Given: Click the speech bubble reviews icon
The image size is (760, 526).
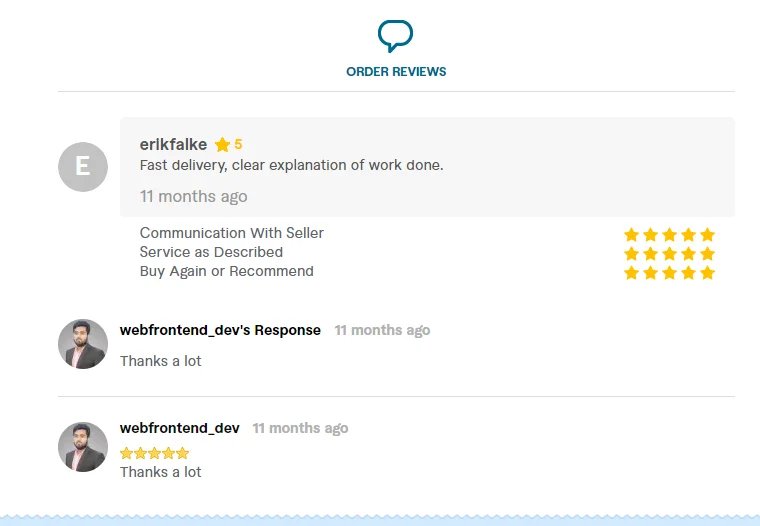Looking at the screenshot, I should click(x=395, y=36).
